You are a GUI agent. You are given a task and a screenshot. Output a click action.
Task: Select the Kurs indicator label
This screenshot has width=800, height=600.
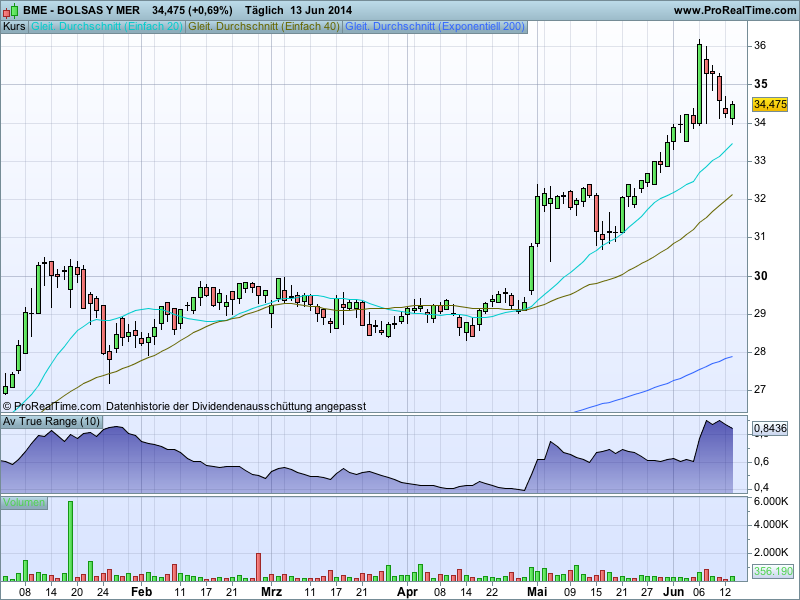[x=14, y=26]
